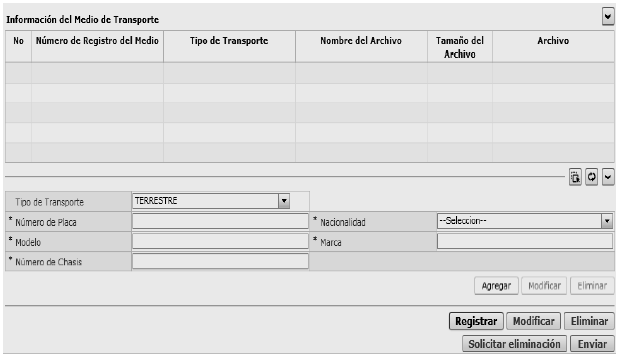The width and height of the screenshot is (620, 361).
Task: Open the Nacionalidad selection dropdown
Action: click(x=607, y=221)
